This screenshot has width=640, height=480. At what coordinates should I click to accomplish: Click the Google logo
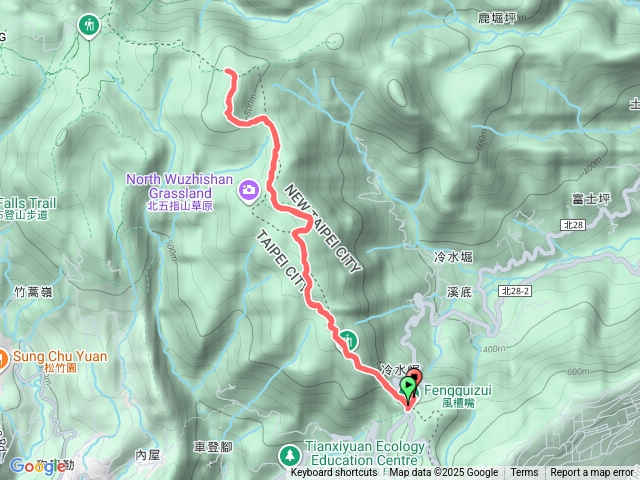pyautogui.click(x=38, y=466)
